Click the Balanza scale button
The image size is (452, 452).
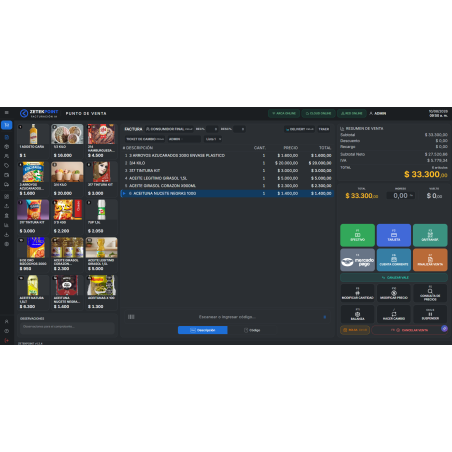pyautogui.click(x=357, y=314)
